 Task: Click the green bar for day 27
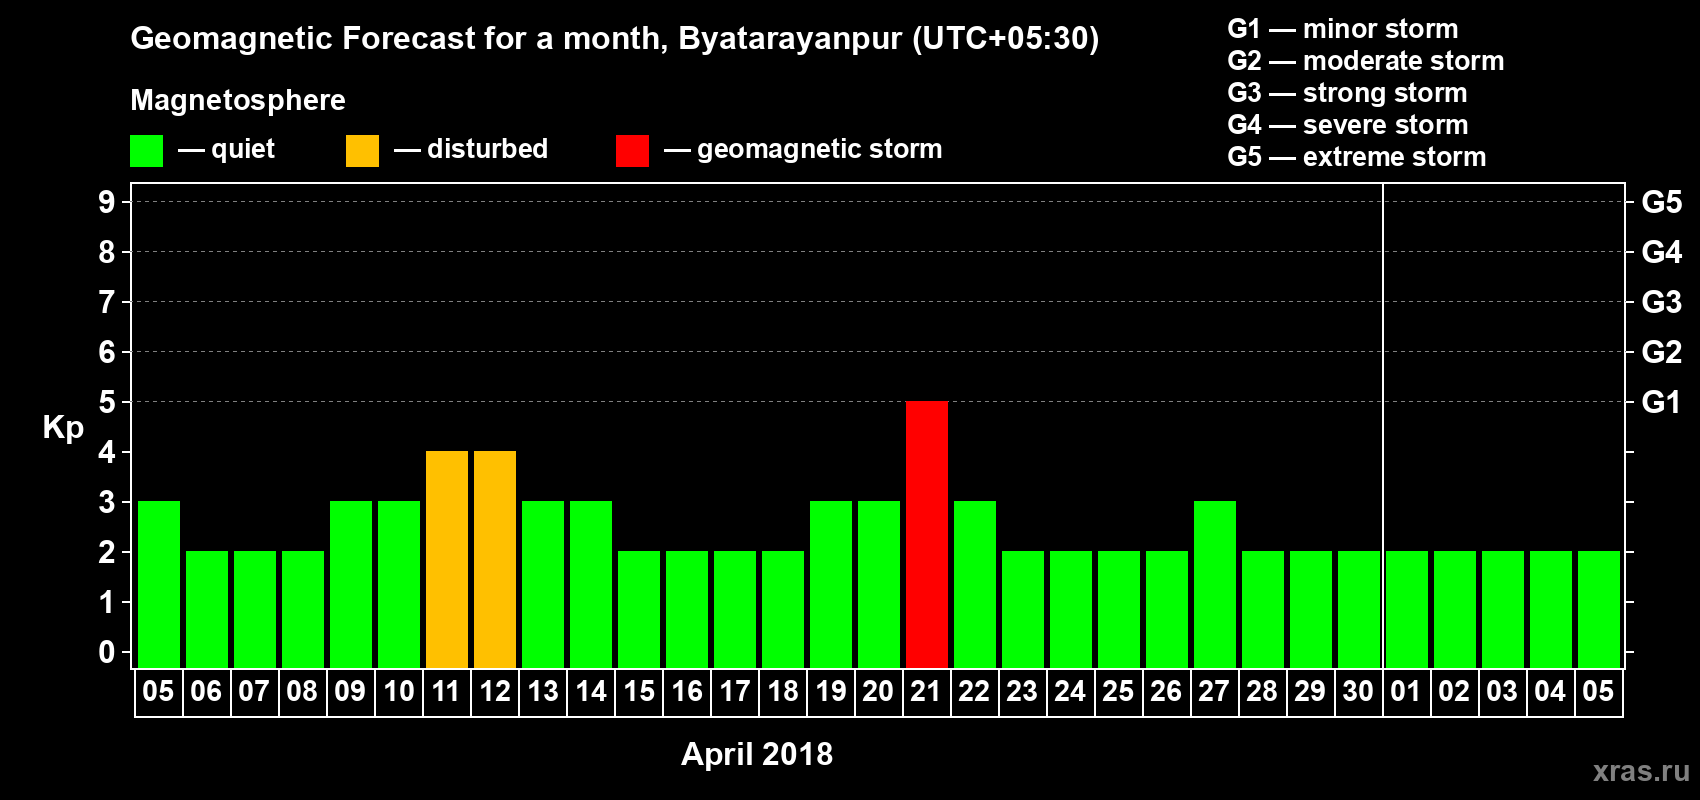[x=1215, y=584]
